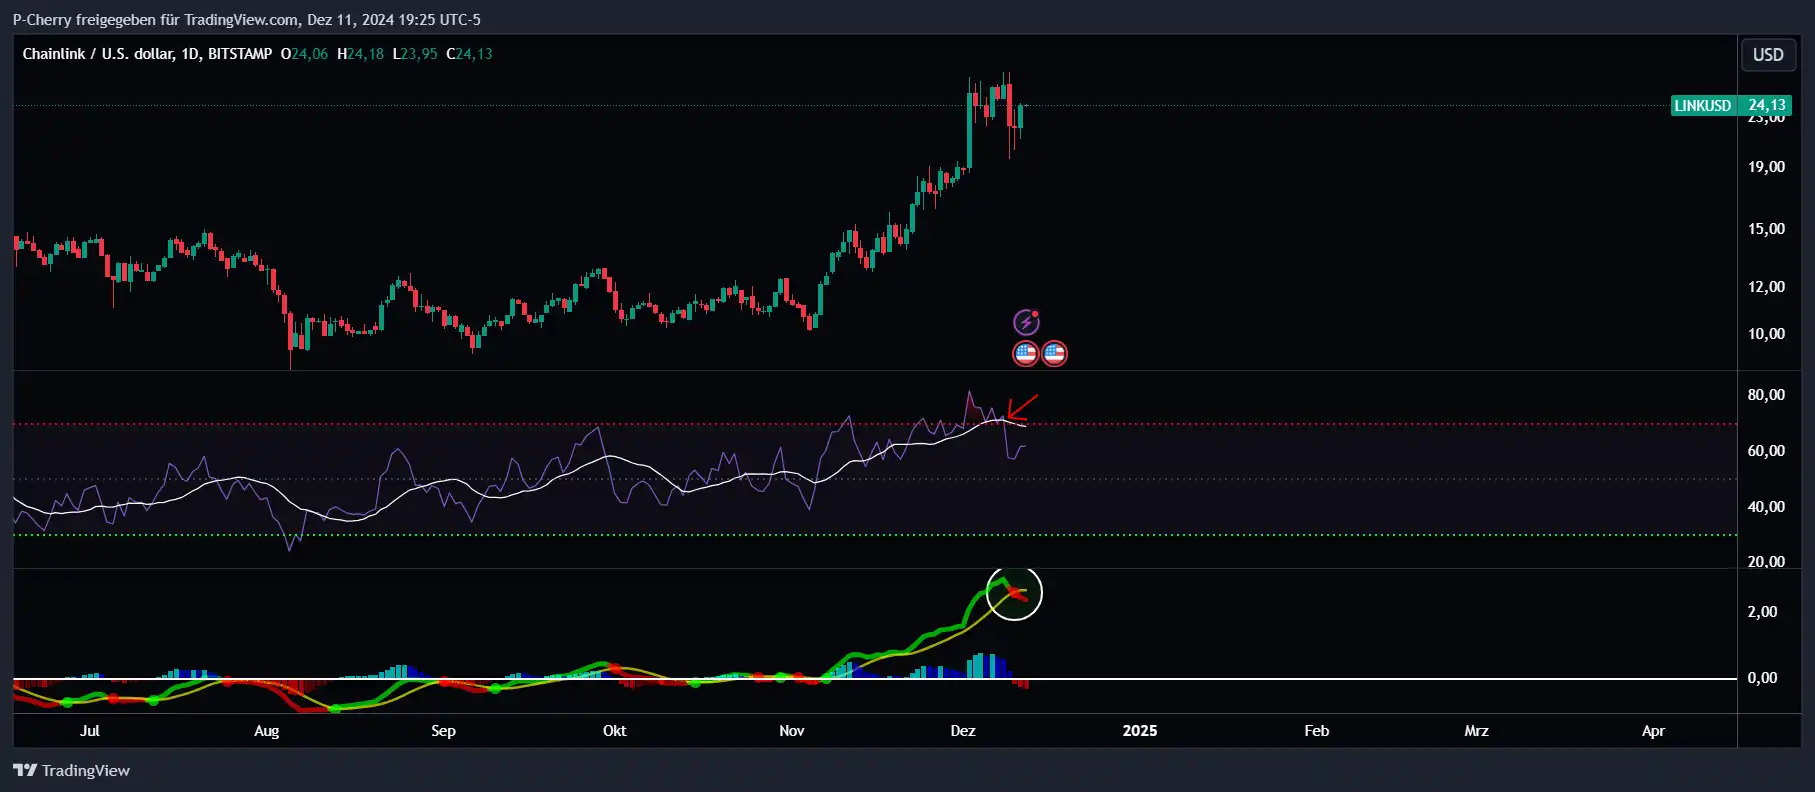The image size is (1815, 792).
Task: Click the left US flag economic event icon
Action: point(1026,353)
